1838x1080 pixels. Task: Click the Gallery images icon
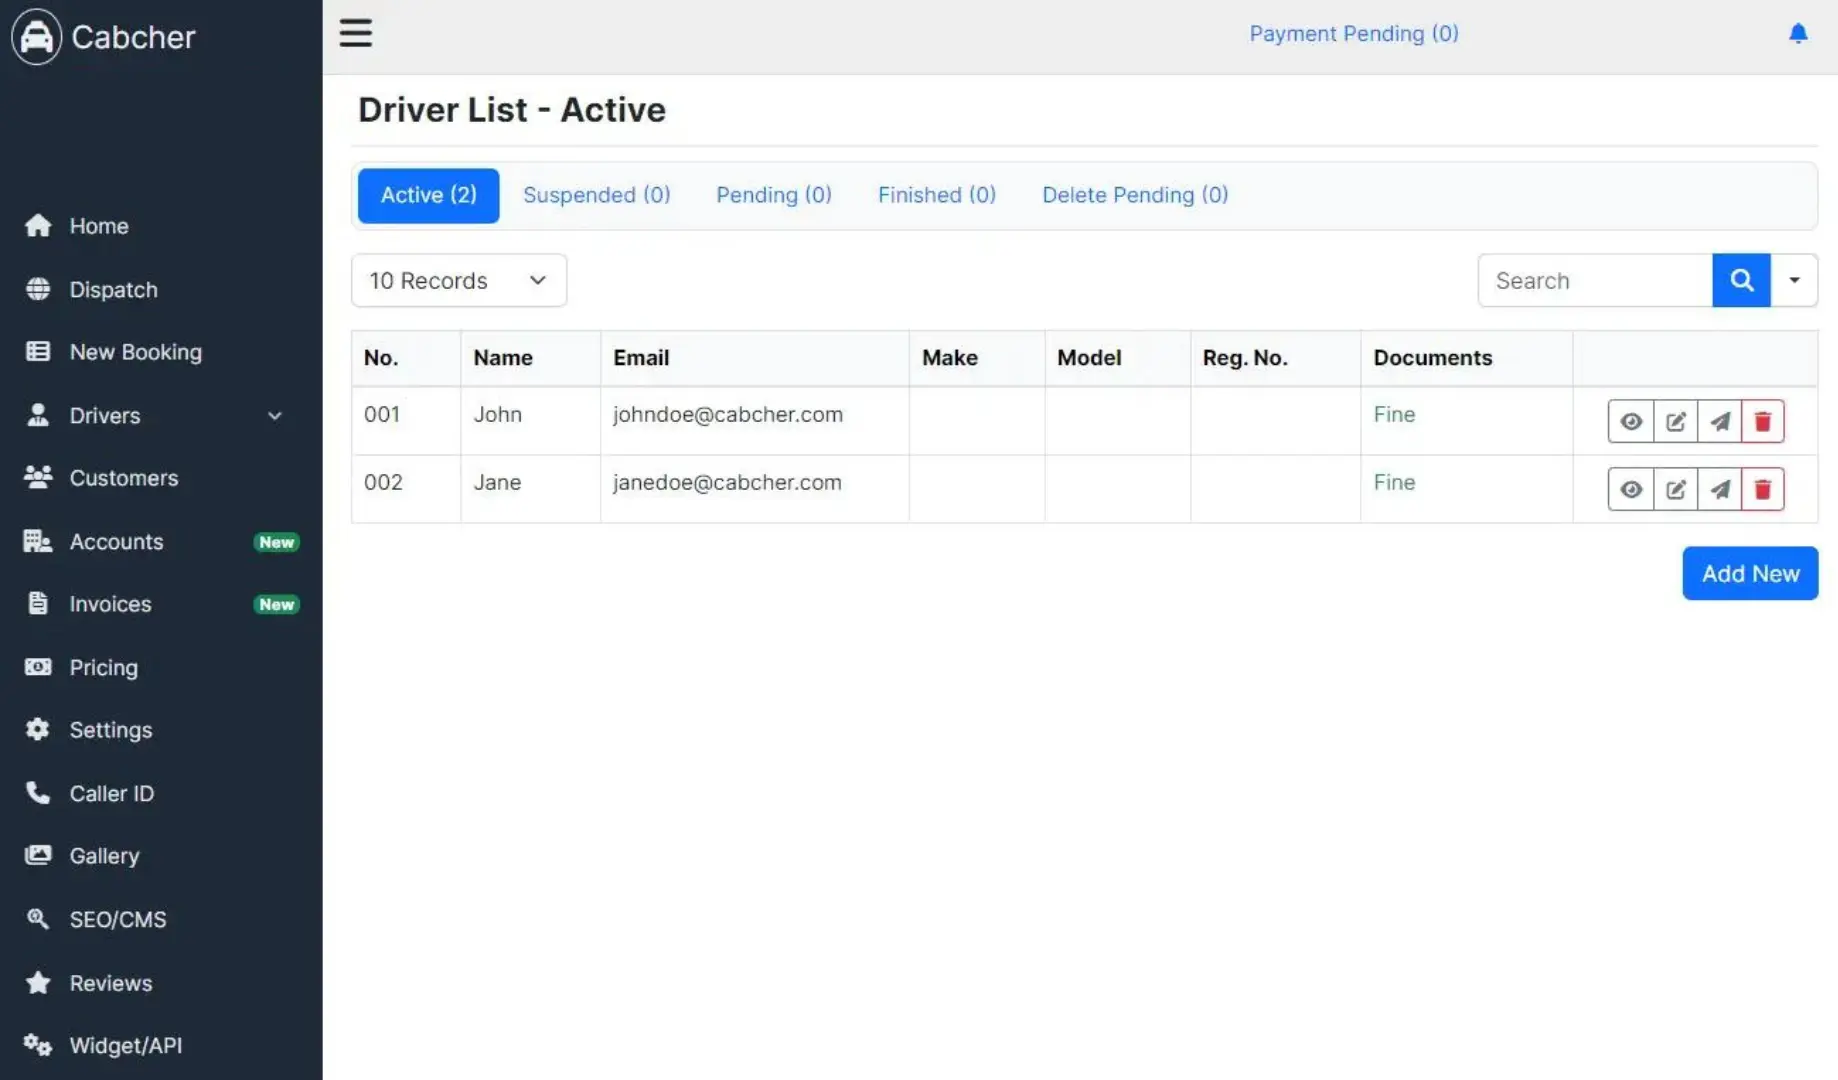38,855
